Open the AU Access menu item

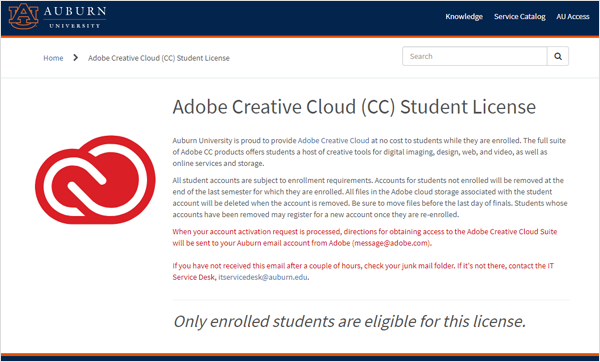coord(572,16)
